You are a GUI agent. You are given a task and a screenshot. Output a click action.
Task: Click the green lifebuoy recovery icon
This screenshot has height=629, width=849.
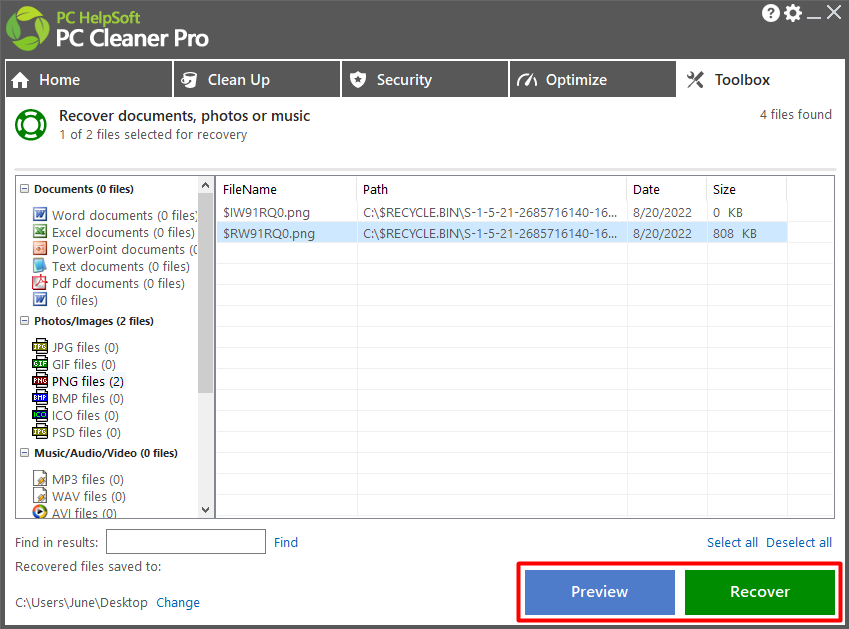coord(31,125)
